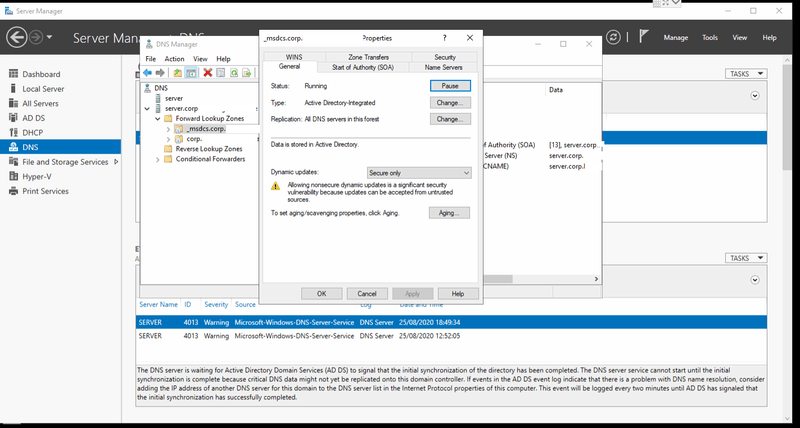Image resolution: width=800 pixels, height=428 pixels.
Task: Click the Hyper-V sidebar icon
Action: point(14,177)
